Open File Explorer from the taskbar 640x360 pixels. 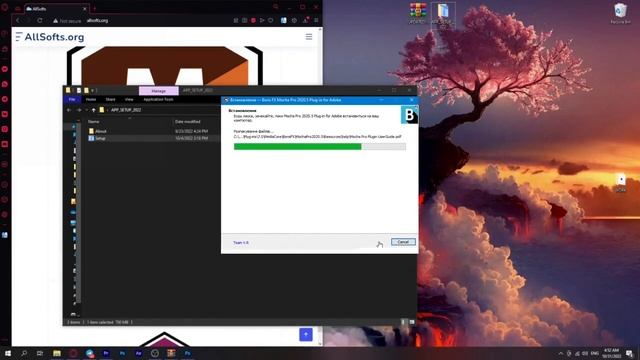click(57, 353)
